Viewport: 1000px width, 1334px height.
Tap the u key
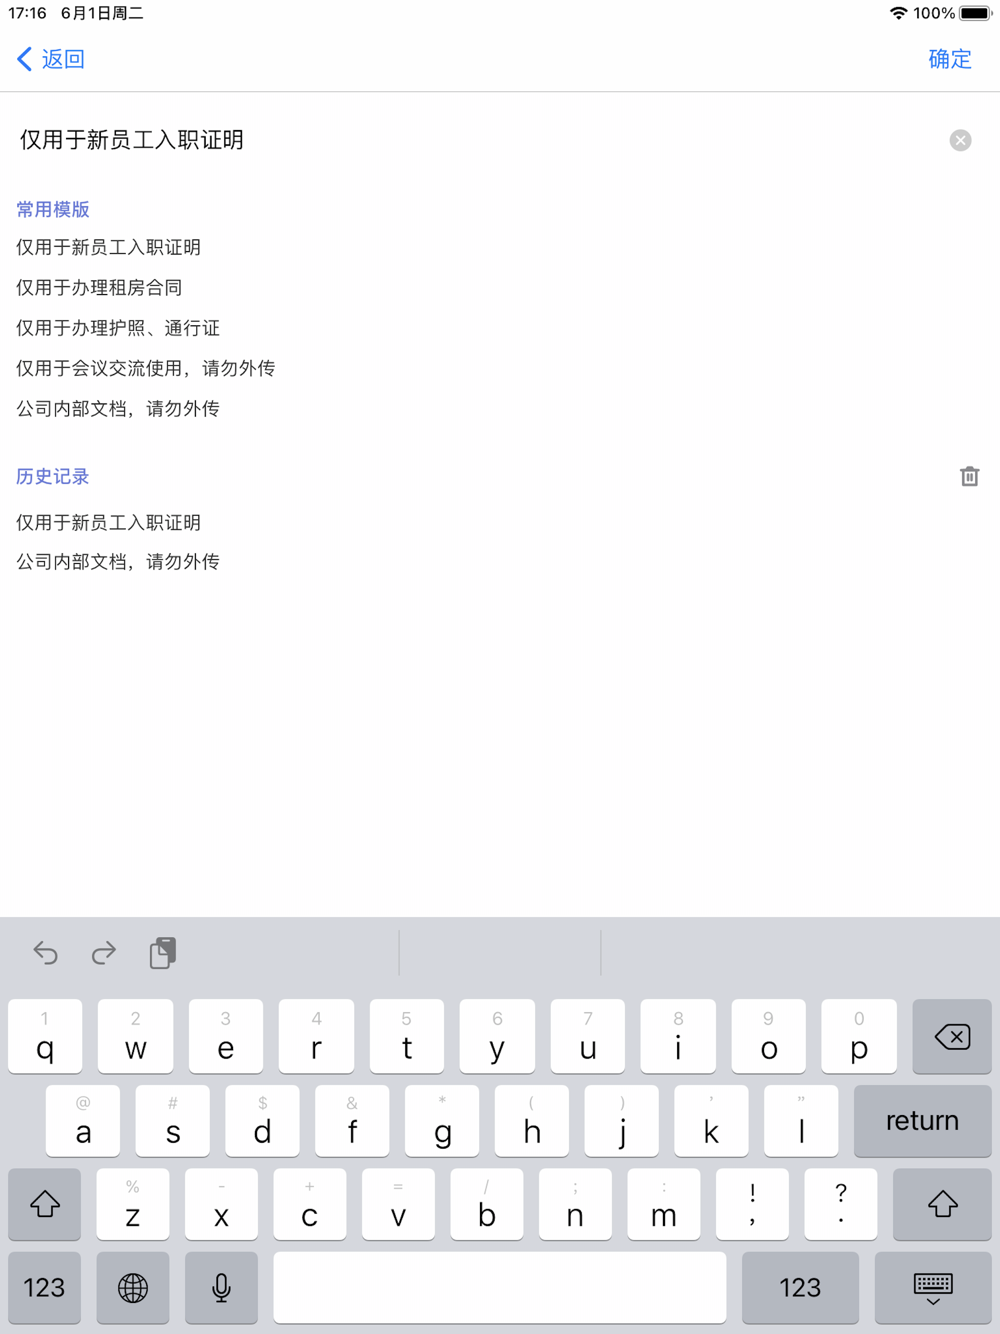pyautogui.click(x=588, y=1036)
